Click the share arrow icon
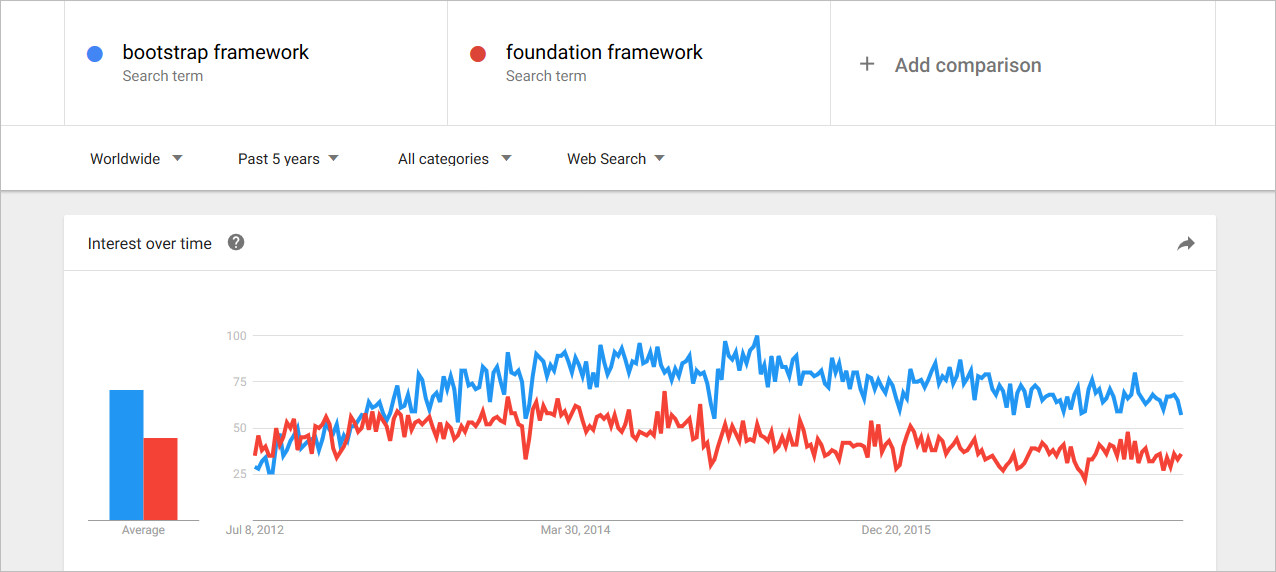1276x572 pixels. point(1186,243)
